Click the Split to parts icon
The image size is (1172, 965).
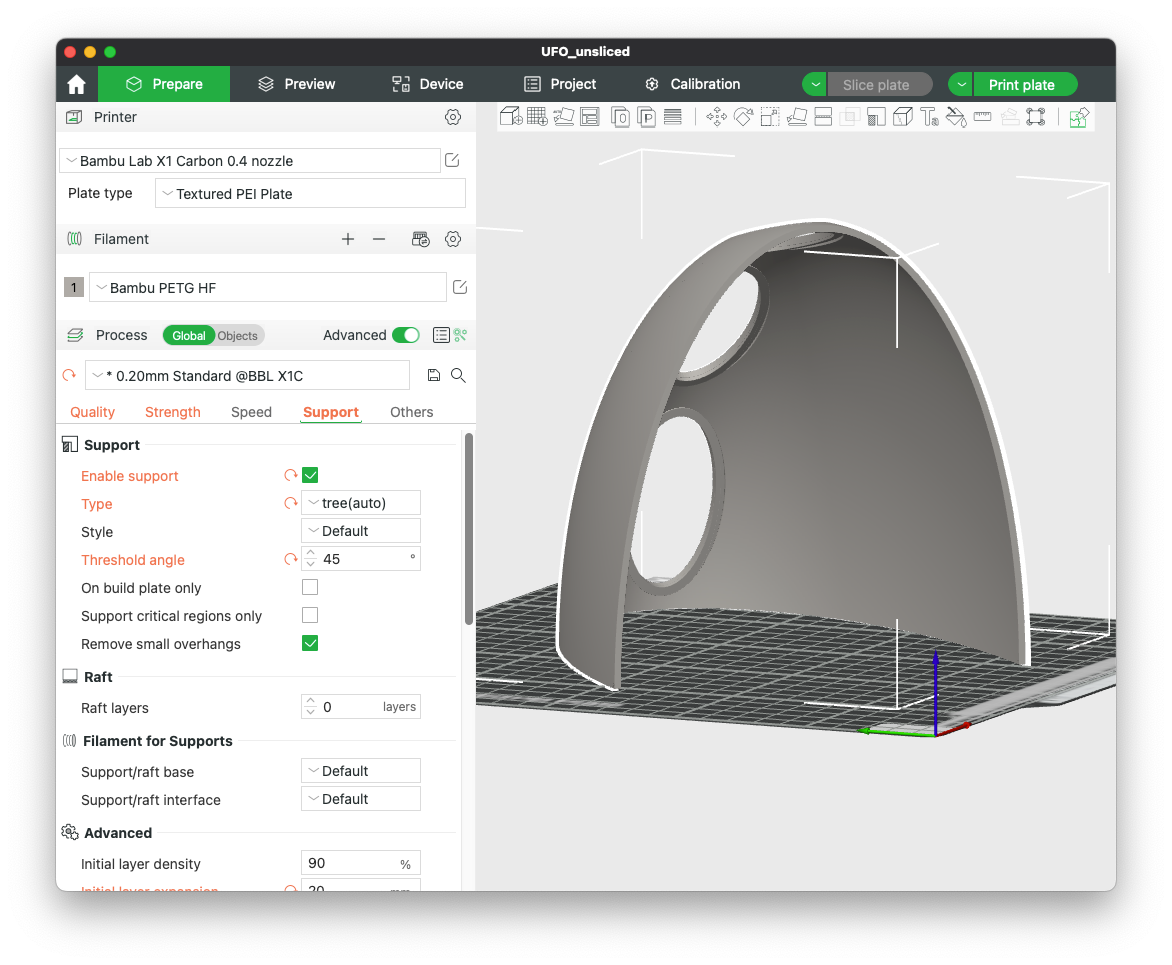pyautogui.click(x=647, y=117)
